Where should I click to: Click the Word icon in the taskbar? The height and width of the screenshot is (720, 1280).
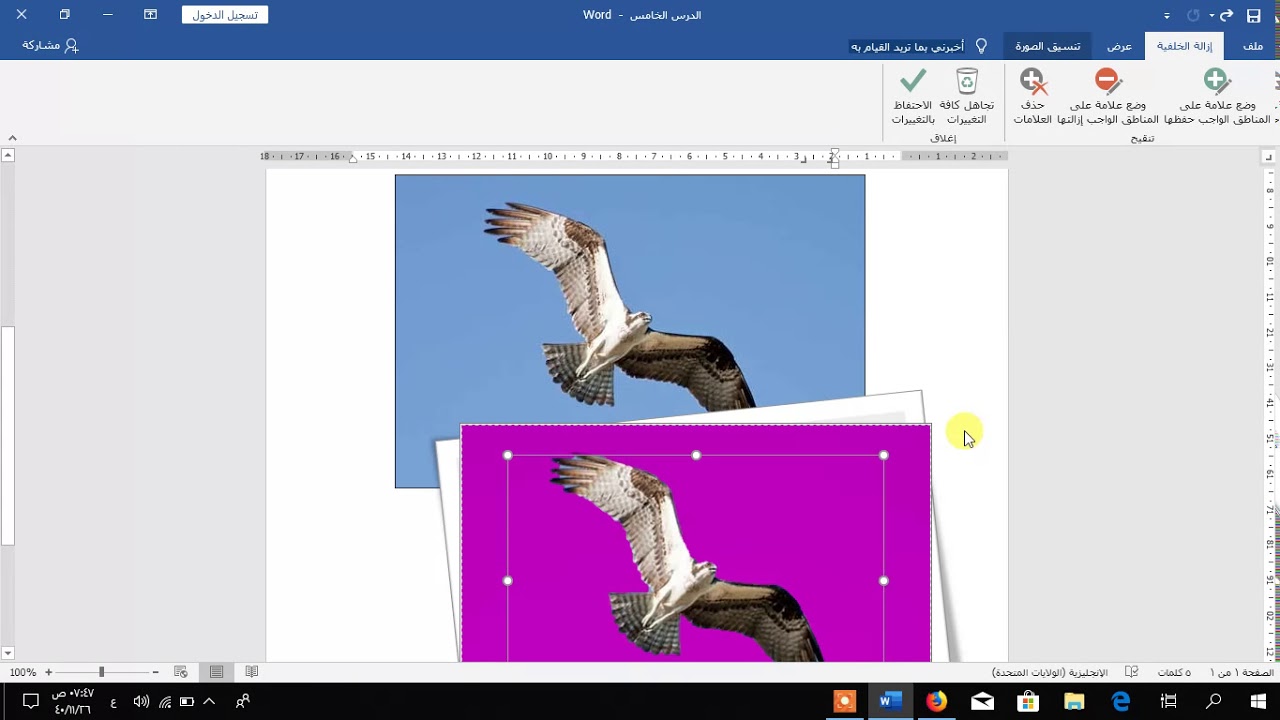click(890, 701)
